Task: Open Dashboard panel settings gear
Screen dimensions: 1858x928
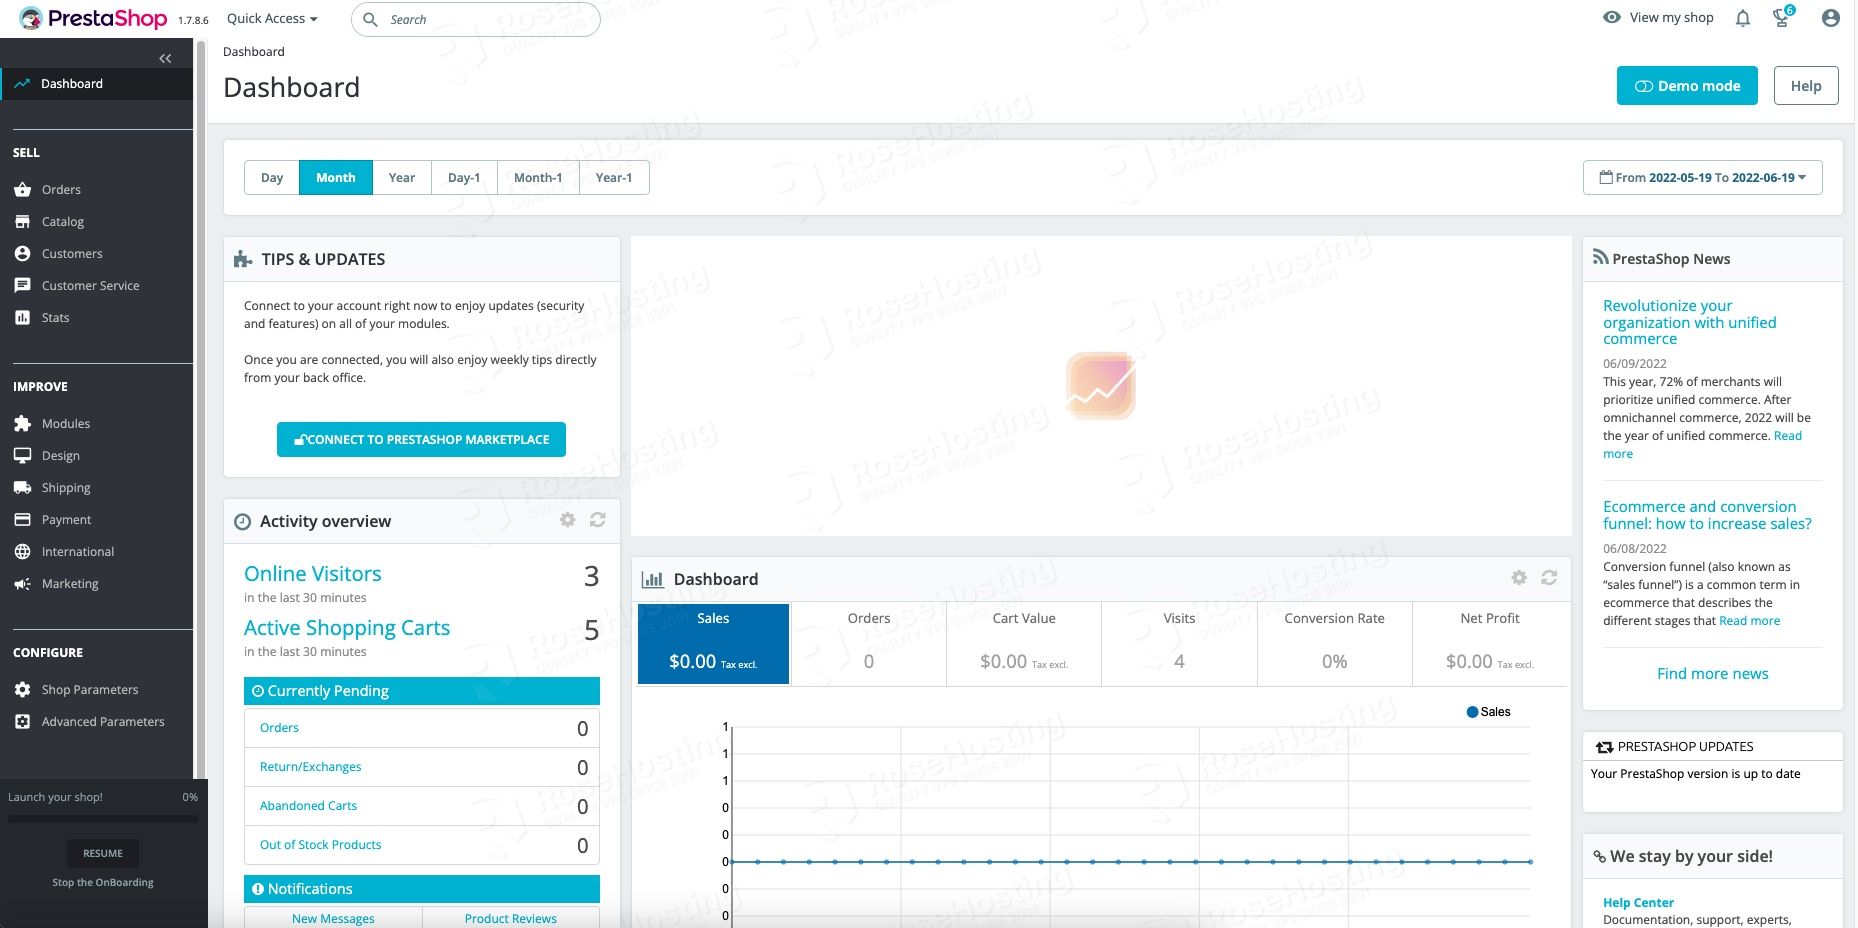Action: 1519,578
